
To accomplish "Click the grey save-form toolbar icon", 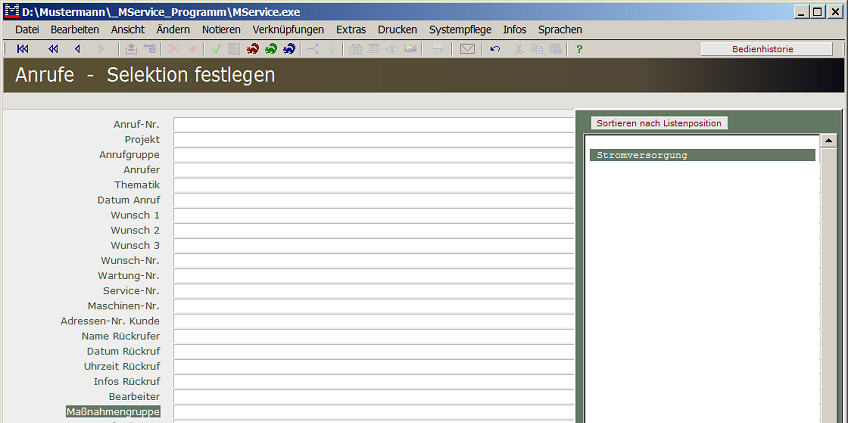I will pos(234,49).
